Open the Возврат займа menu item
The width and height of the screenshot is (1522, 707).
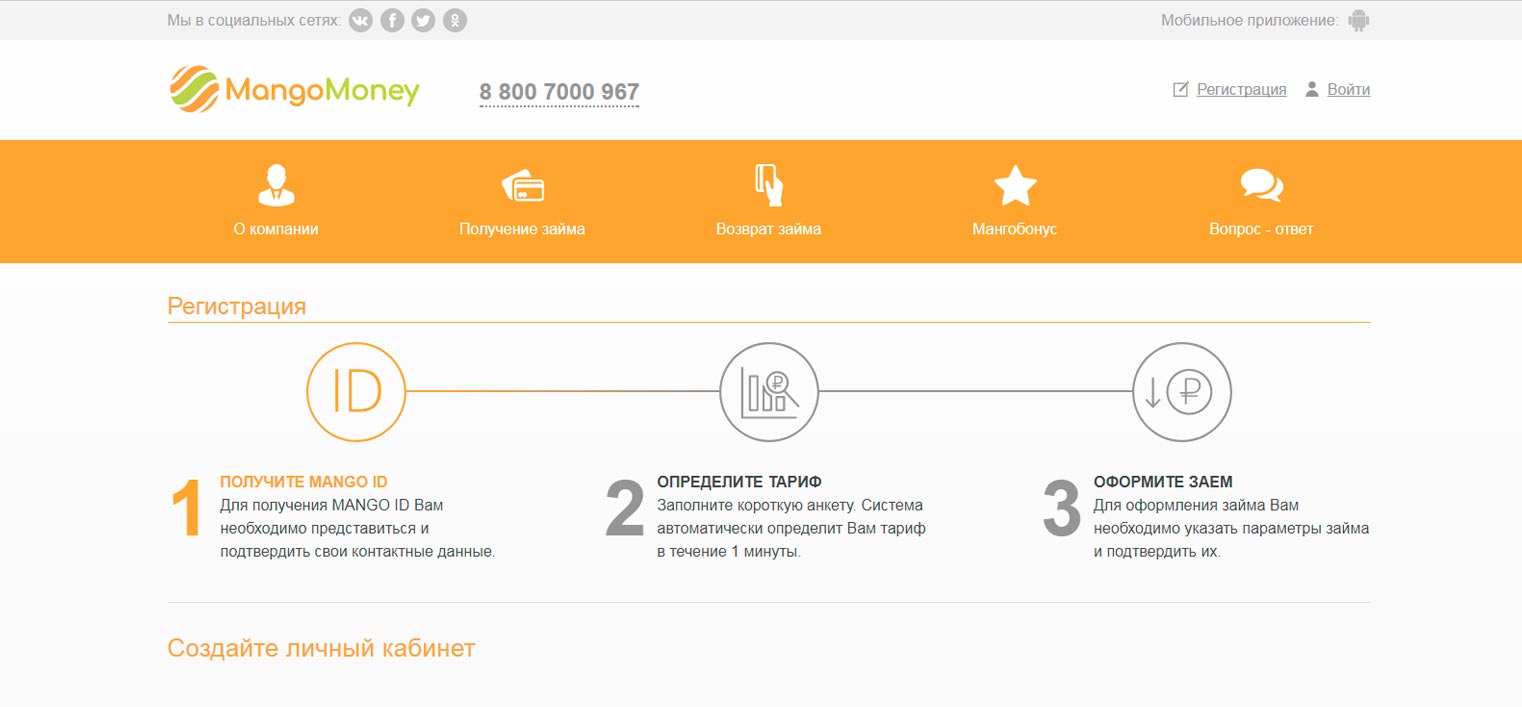tap(768, 229)
